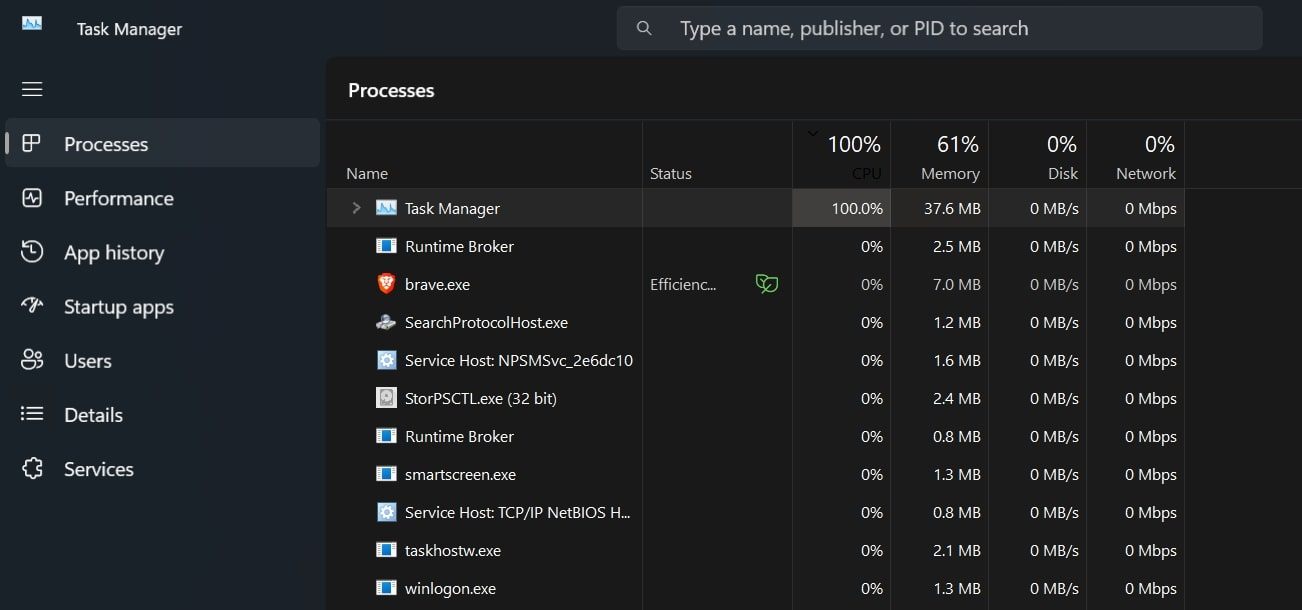Select Service Host: NPSMSvc_2e6dc10 row
Image resolution: width=1302 pixels, height=610 pixels.
coord(756,360)
